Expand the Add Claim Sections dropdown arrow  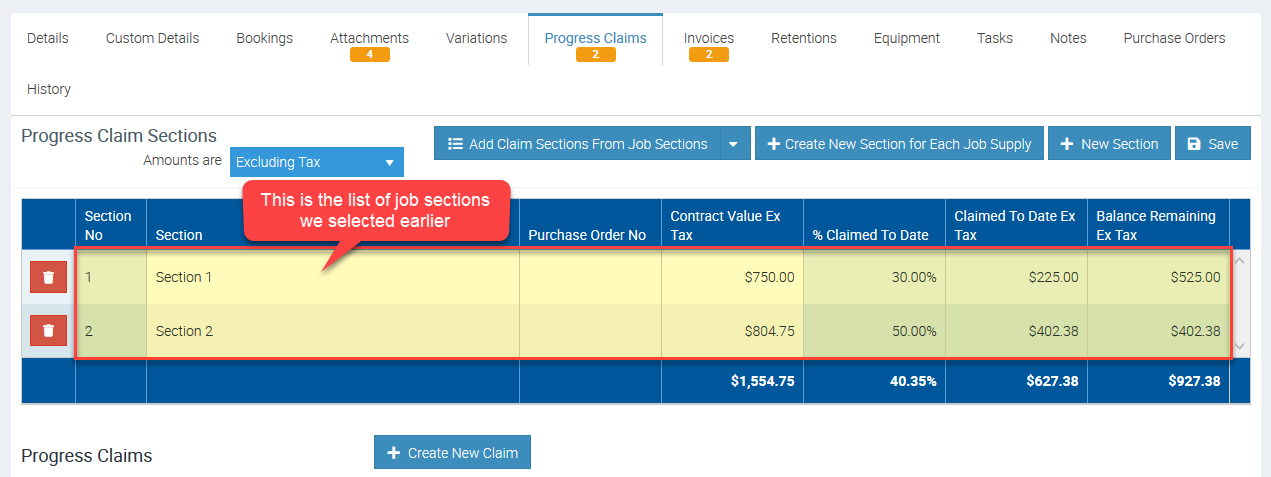click(733, 143)
